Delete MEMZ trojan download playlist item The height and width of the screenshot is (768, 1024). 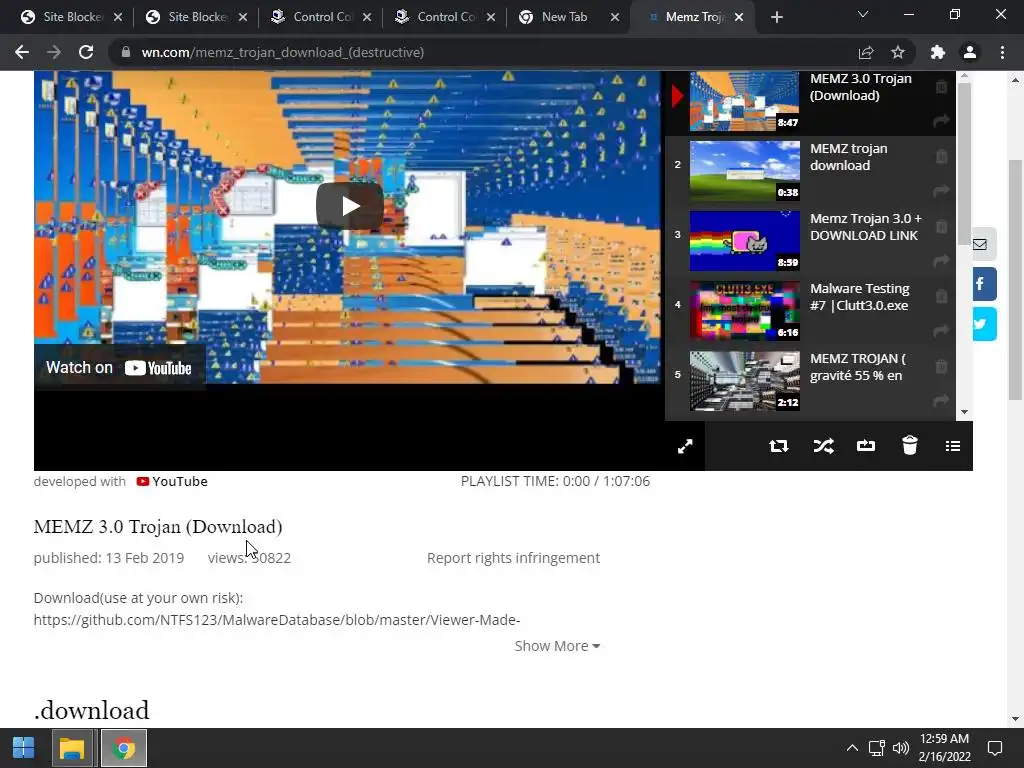click(x=941, y=156)
